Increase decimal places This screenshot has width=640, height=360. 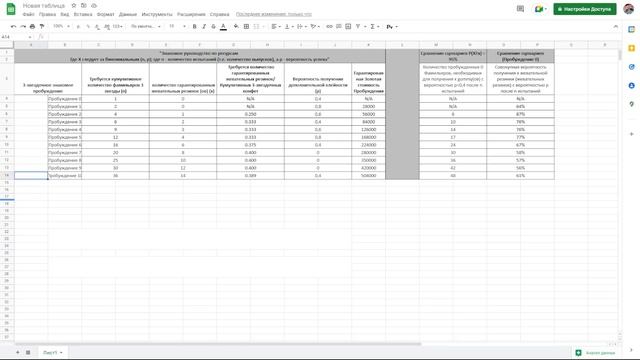(107, 27)
